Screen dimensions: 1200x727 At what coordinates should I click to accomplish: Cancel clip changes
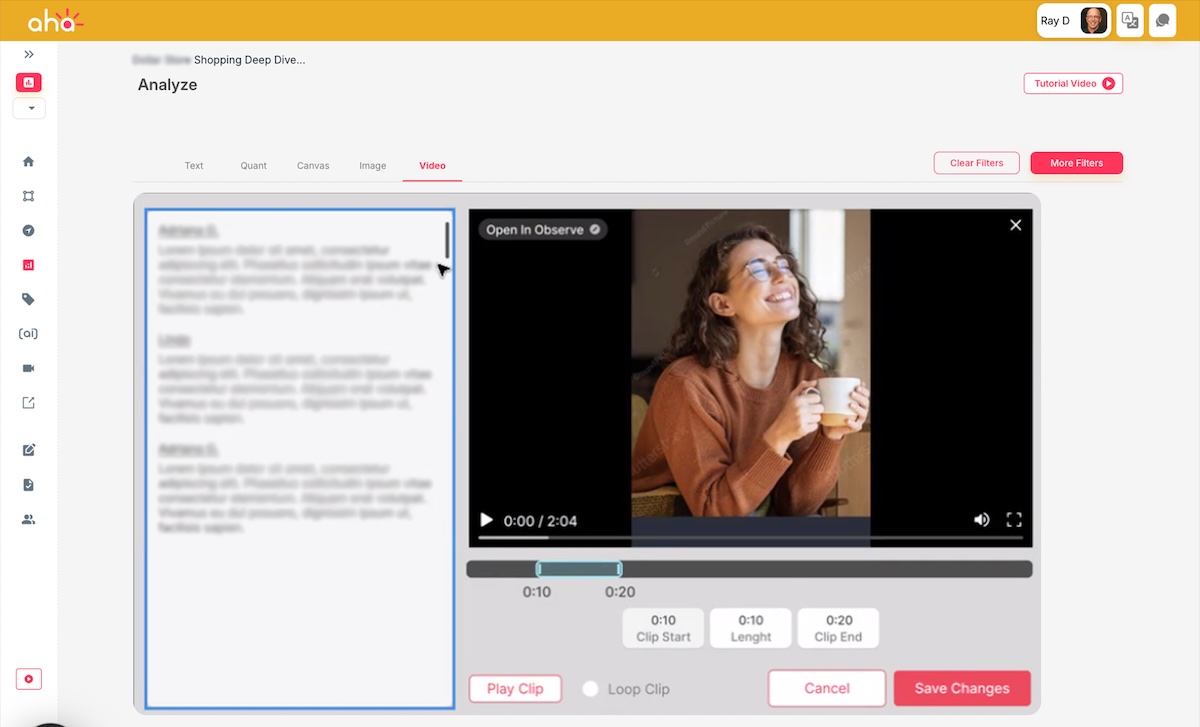click(x=827, y=688)
